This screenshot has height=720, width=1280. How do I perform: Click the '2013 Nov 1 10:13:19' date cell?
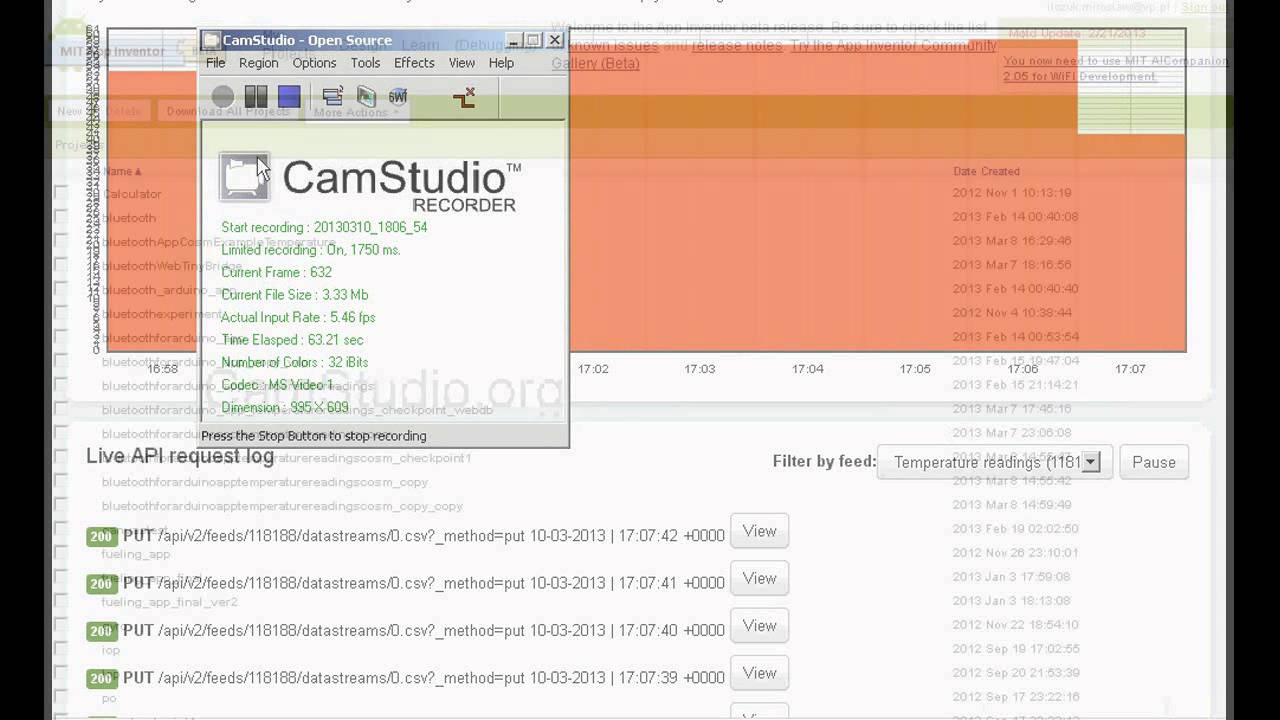coord(1012,193)
